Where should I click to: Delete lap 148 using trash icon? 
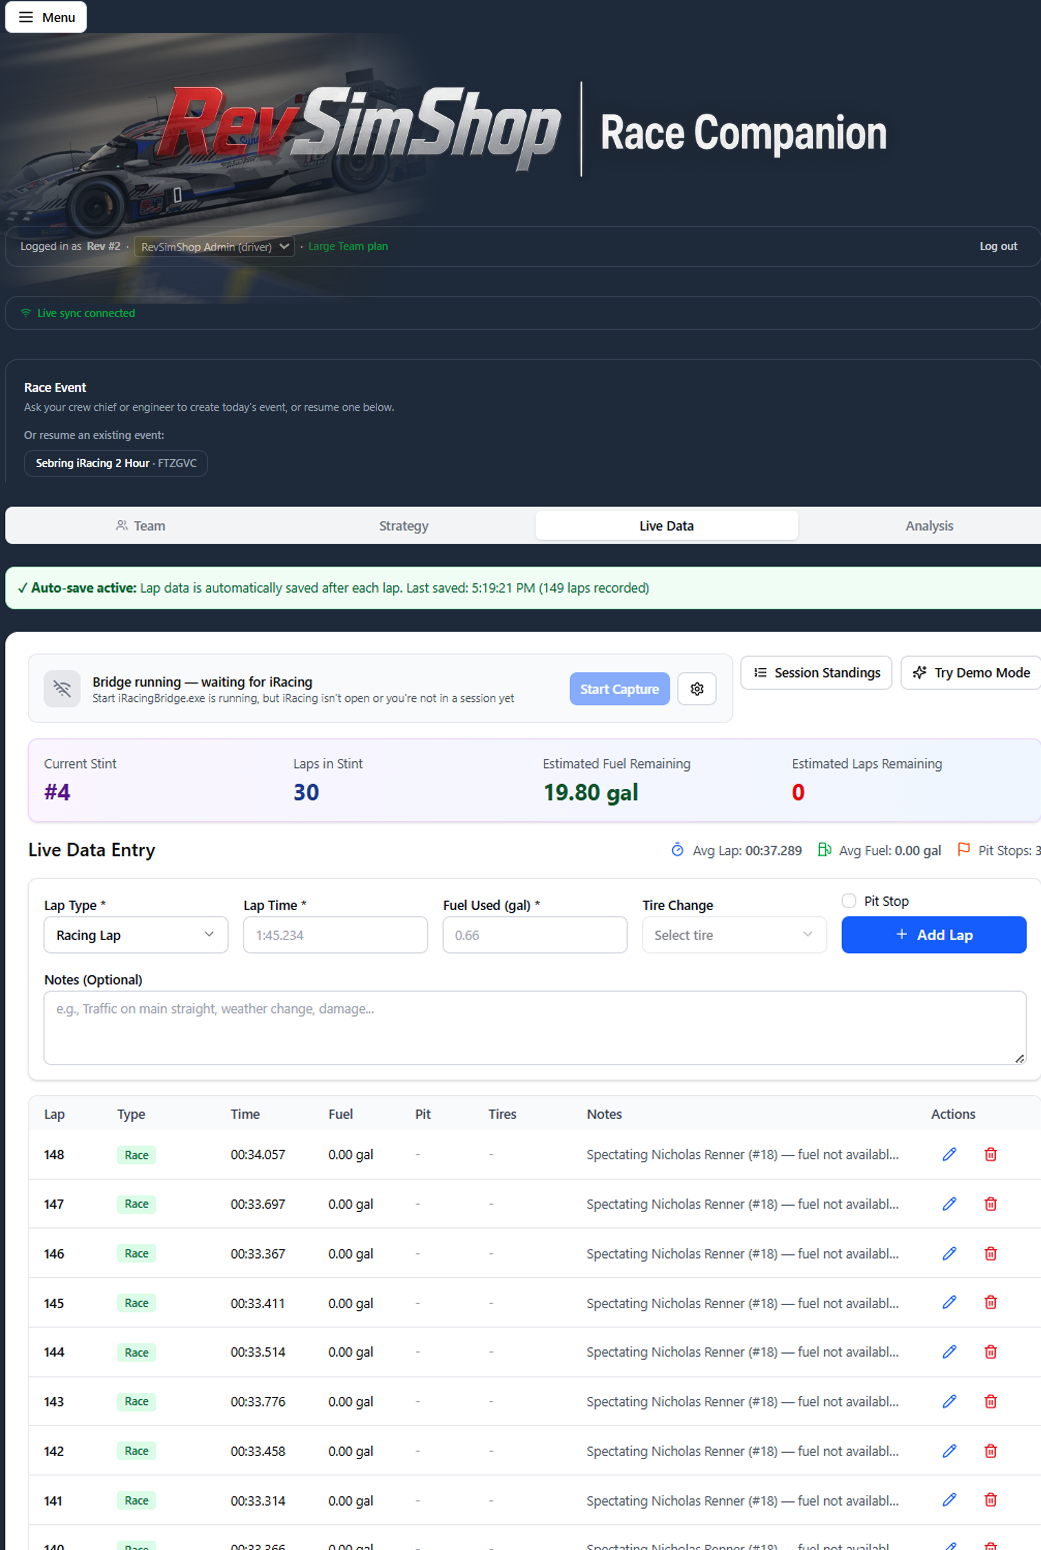tap(990, 1154)
